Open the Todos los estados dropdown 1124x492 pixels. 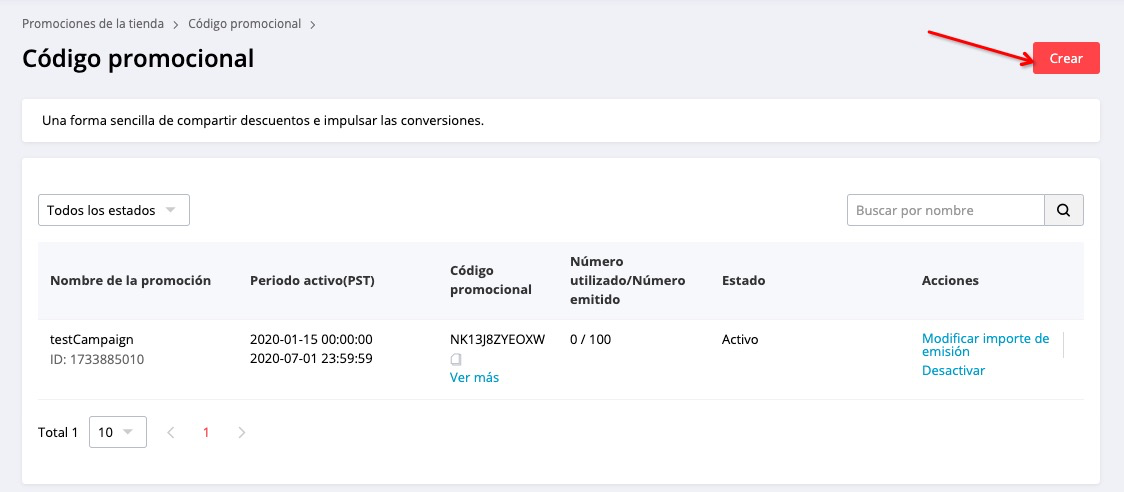(x=113, y=210)
